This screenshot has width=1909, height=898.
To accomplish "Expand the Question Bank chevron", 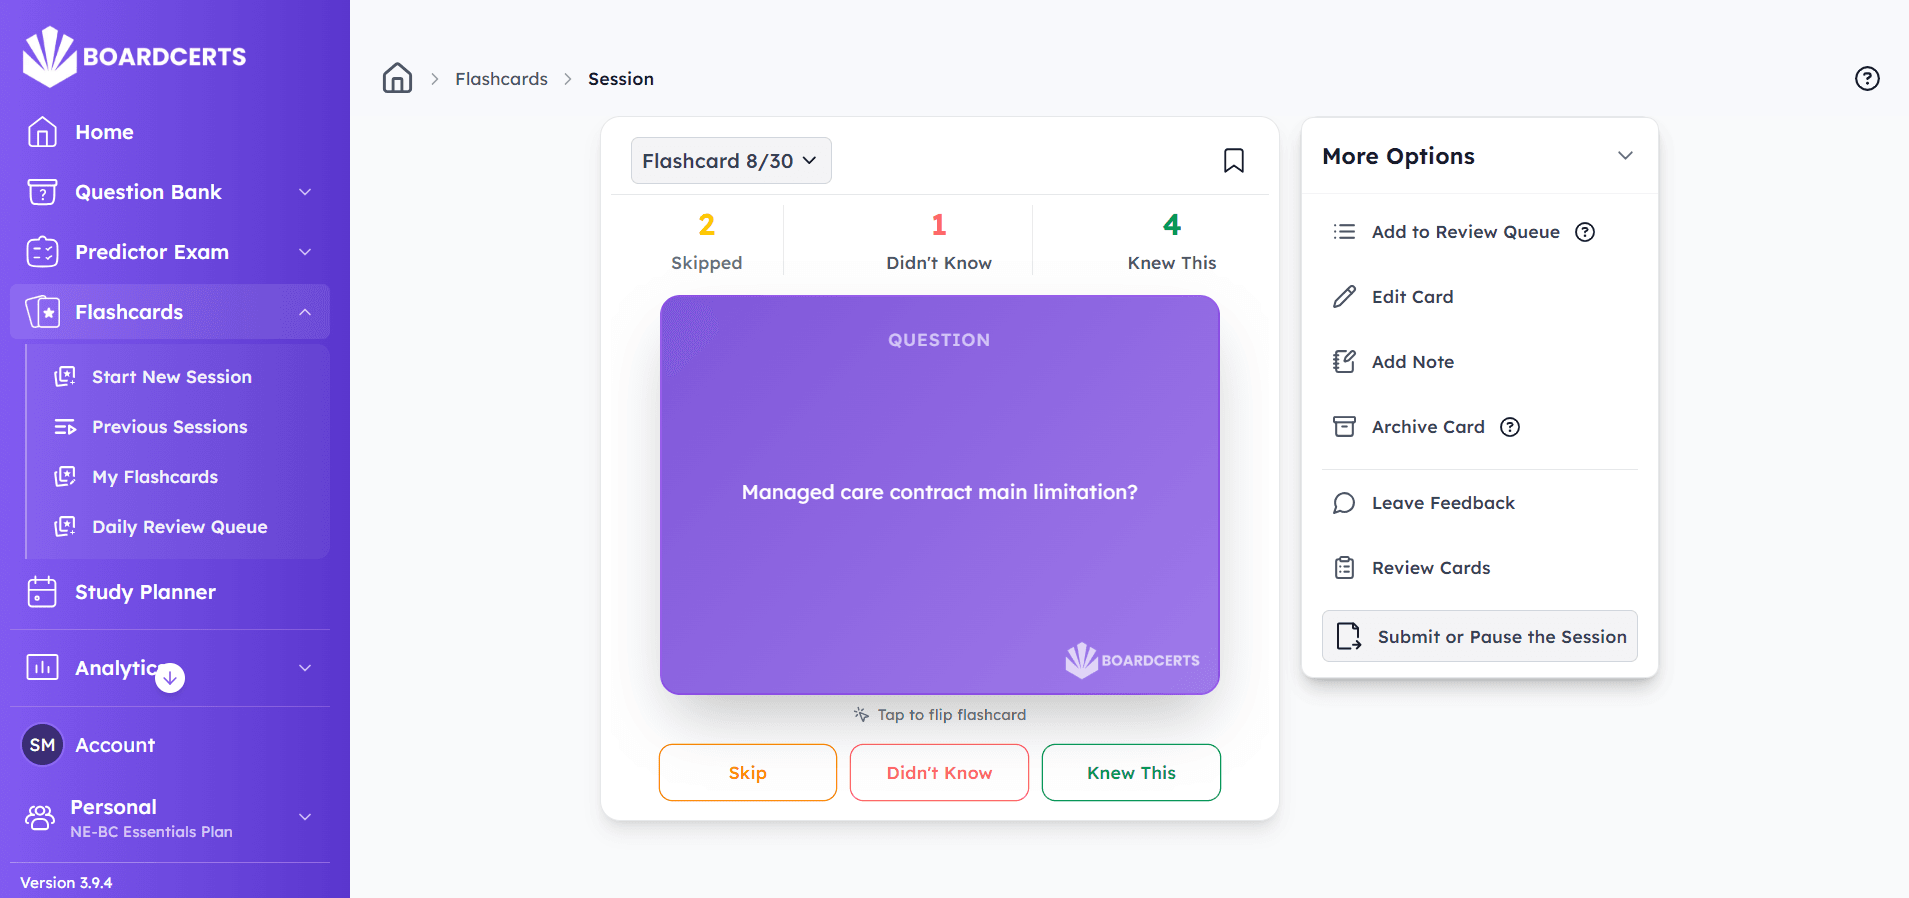I will pos(305,192).
